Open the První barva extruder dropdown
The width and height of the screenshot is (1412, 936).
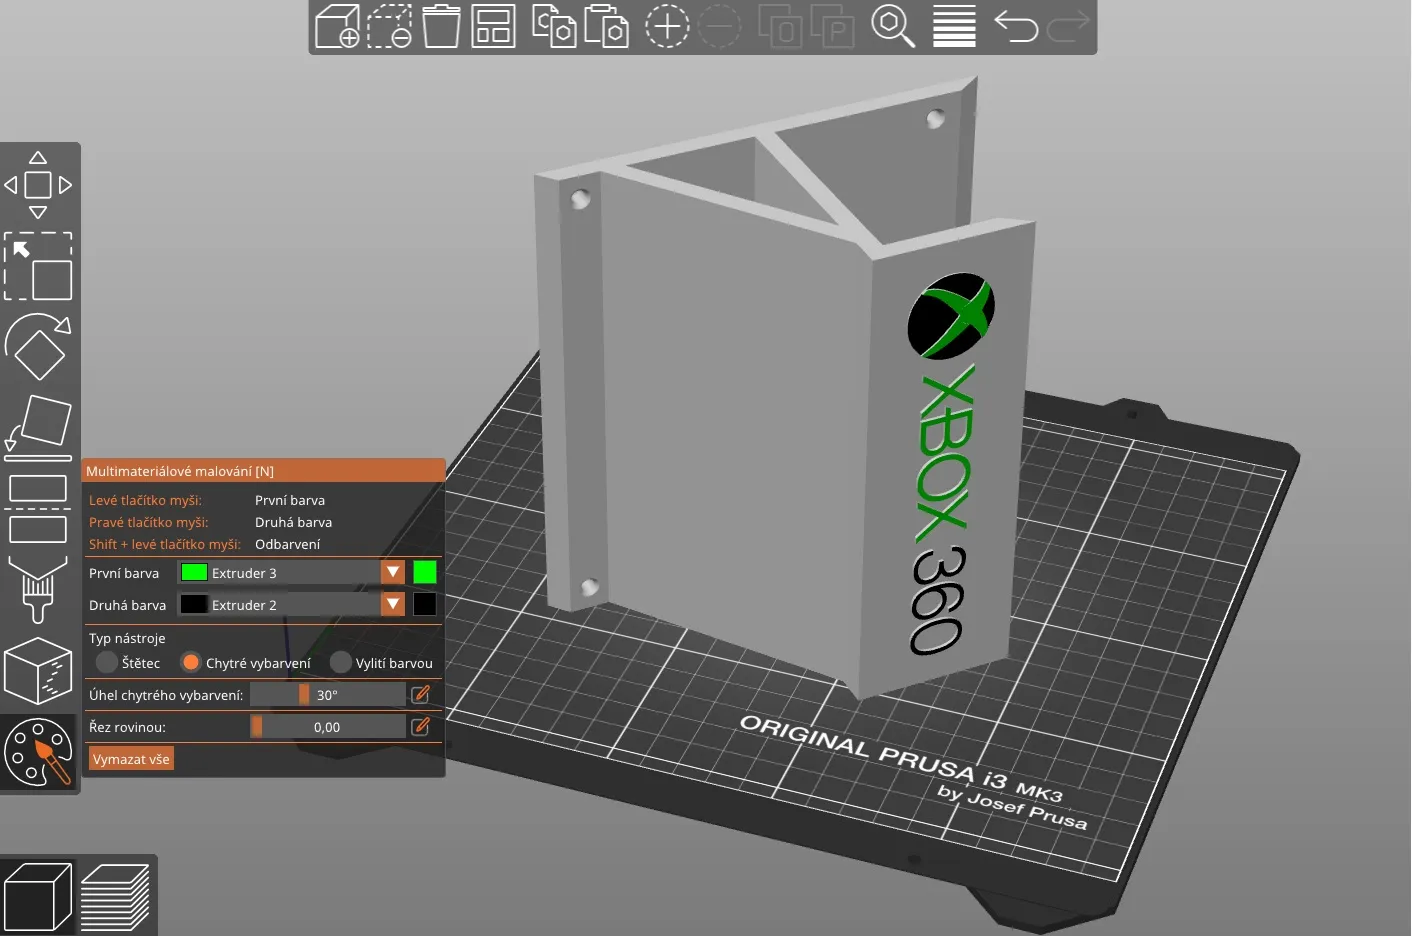click(x=393, y=573)
